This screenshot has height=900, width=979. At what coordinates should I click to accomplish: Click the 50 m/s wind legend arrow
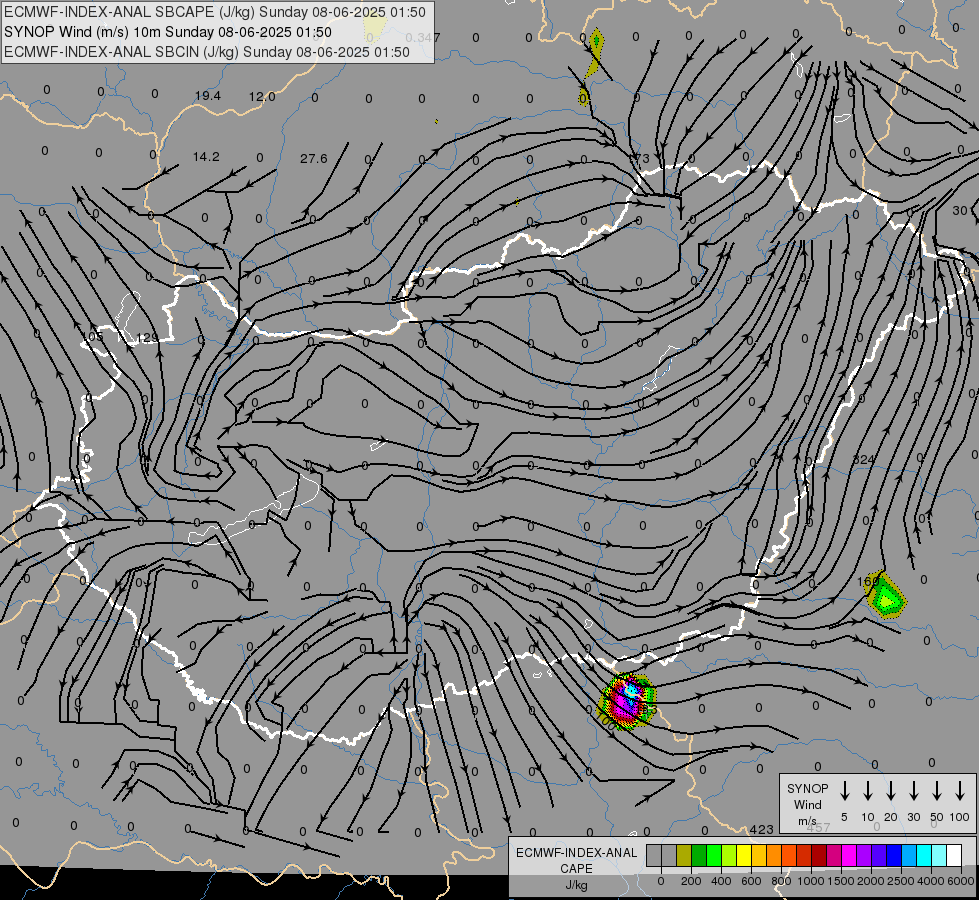(937, 790)
